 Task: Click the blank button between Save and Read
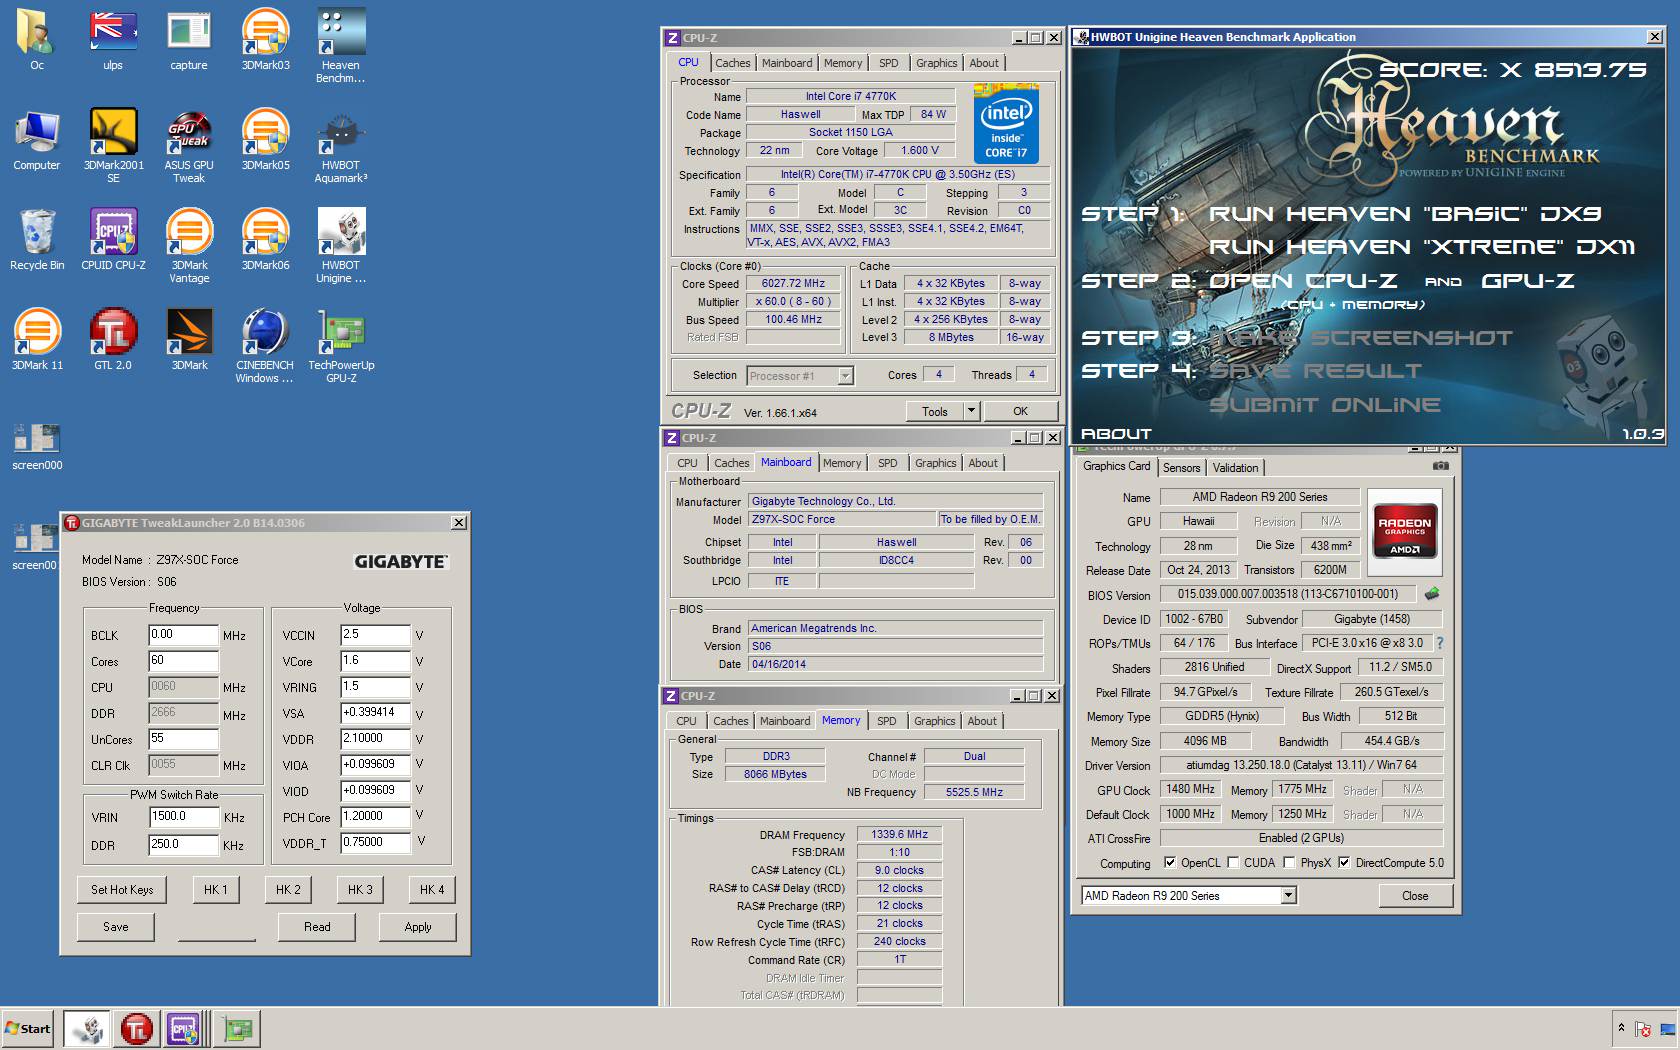click(x=217, y=927)
